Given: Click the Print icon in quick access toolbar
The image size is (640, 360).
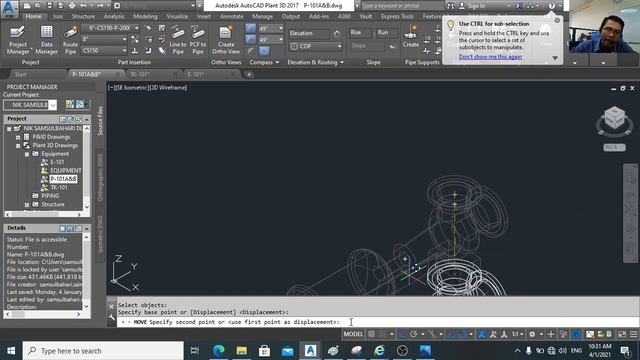Looking at the screenshot, I should pos(72,6).
